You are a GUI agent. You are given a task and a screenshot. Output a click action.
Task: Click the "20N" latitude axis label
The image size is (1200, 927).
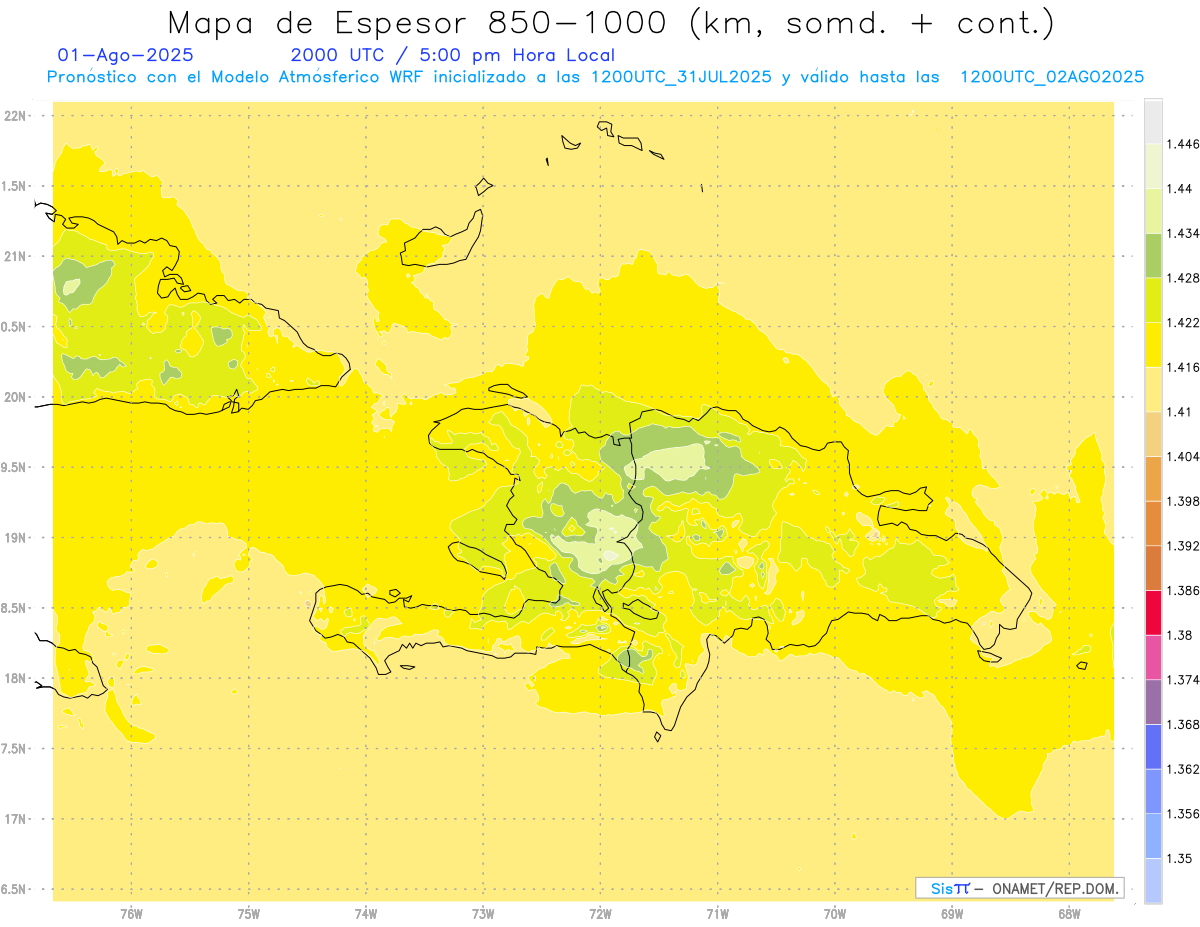(x=15, y=397)
